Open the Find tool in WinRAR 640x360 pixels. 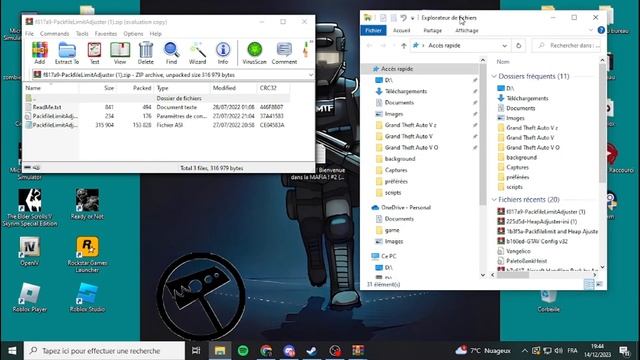point(171,53)
